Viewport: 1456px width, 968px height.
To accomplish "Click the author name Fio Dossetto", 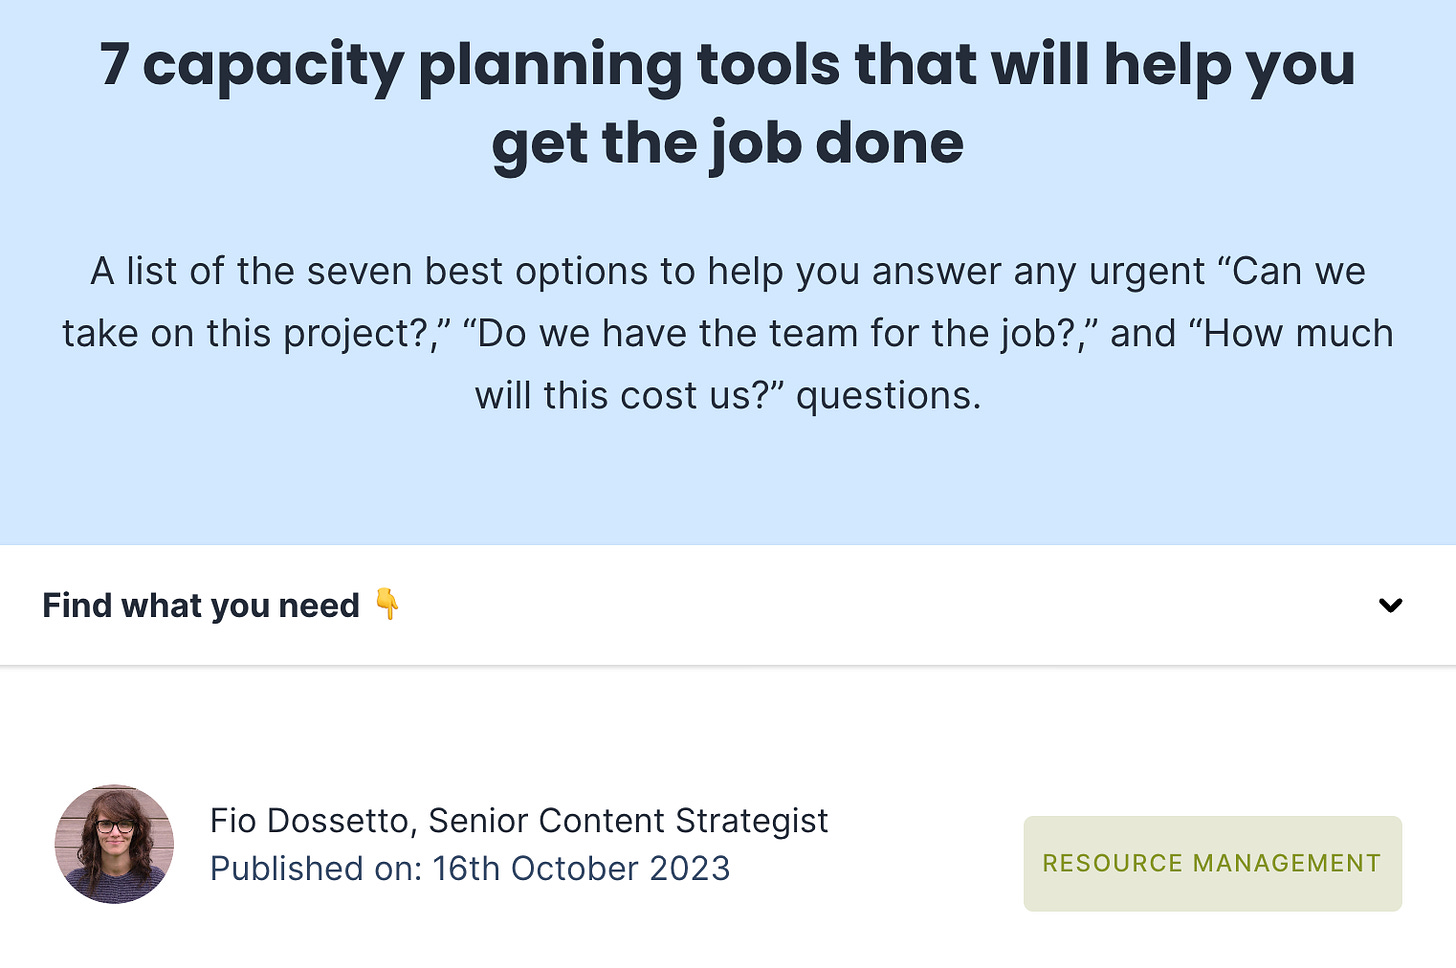I will click(309, 820).
